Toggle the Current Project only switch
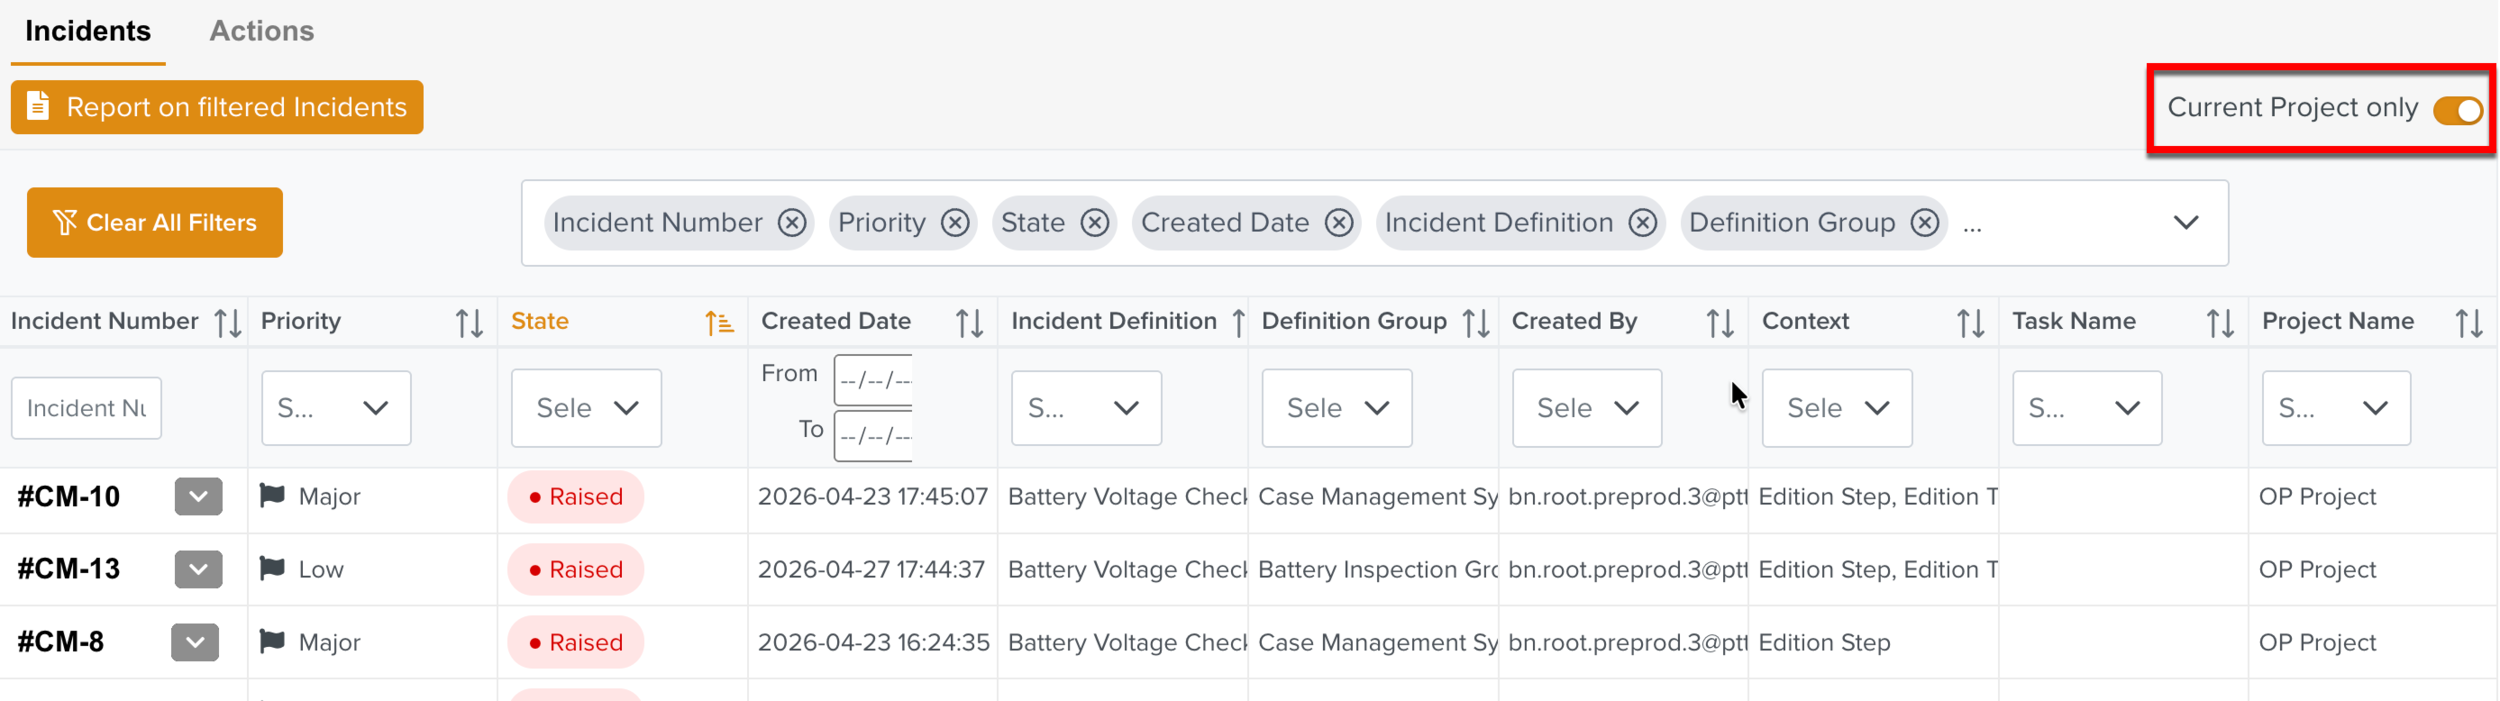The width and height of the screenshot is (2500, 701). (x=2458, y=109)
